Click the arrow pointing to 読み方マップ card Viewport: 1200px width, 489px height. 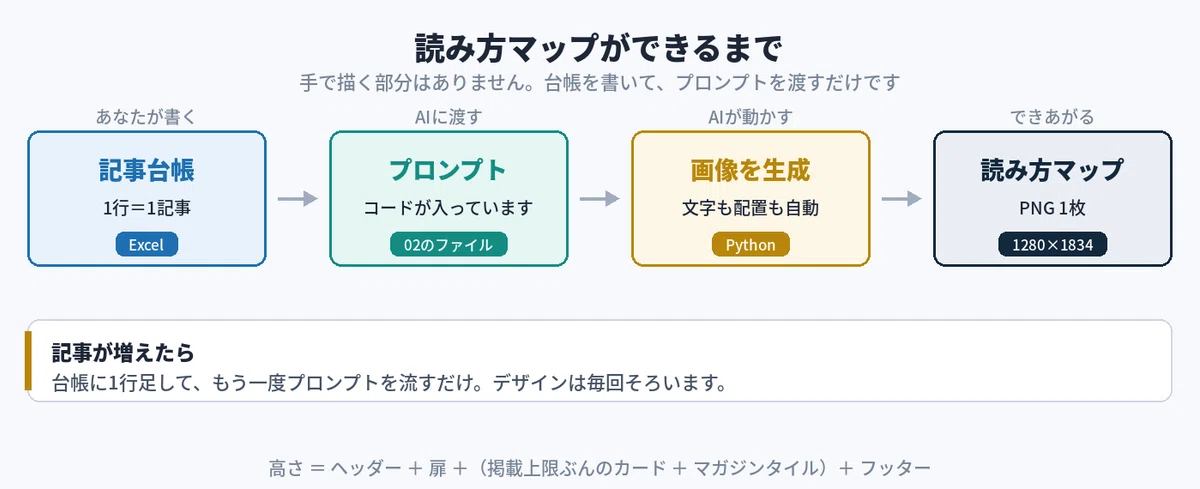point(901,199)
